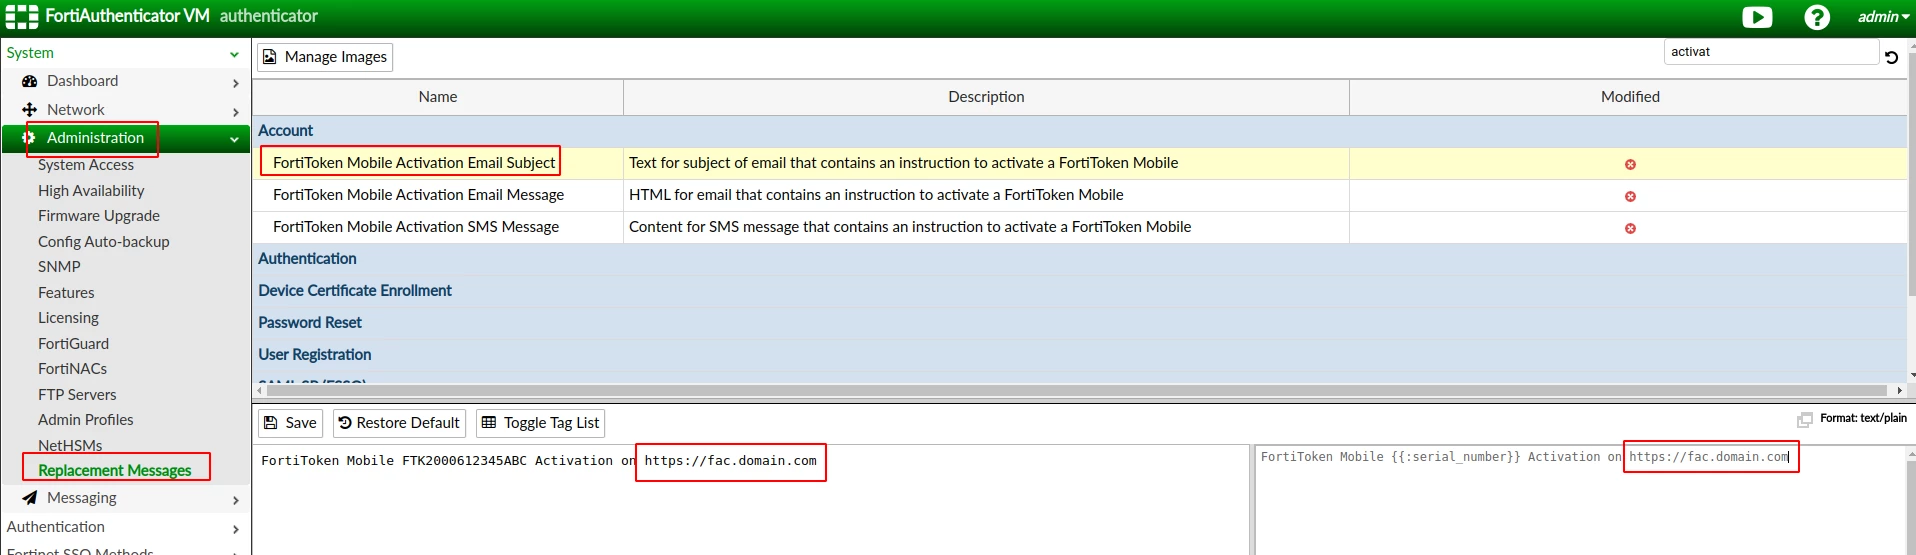Click modified status icon for SMS Message row
The image size is (1916, 555).
[1630, 228]
